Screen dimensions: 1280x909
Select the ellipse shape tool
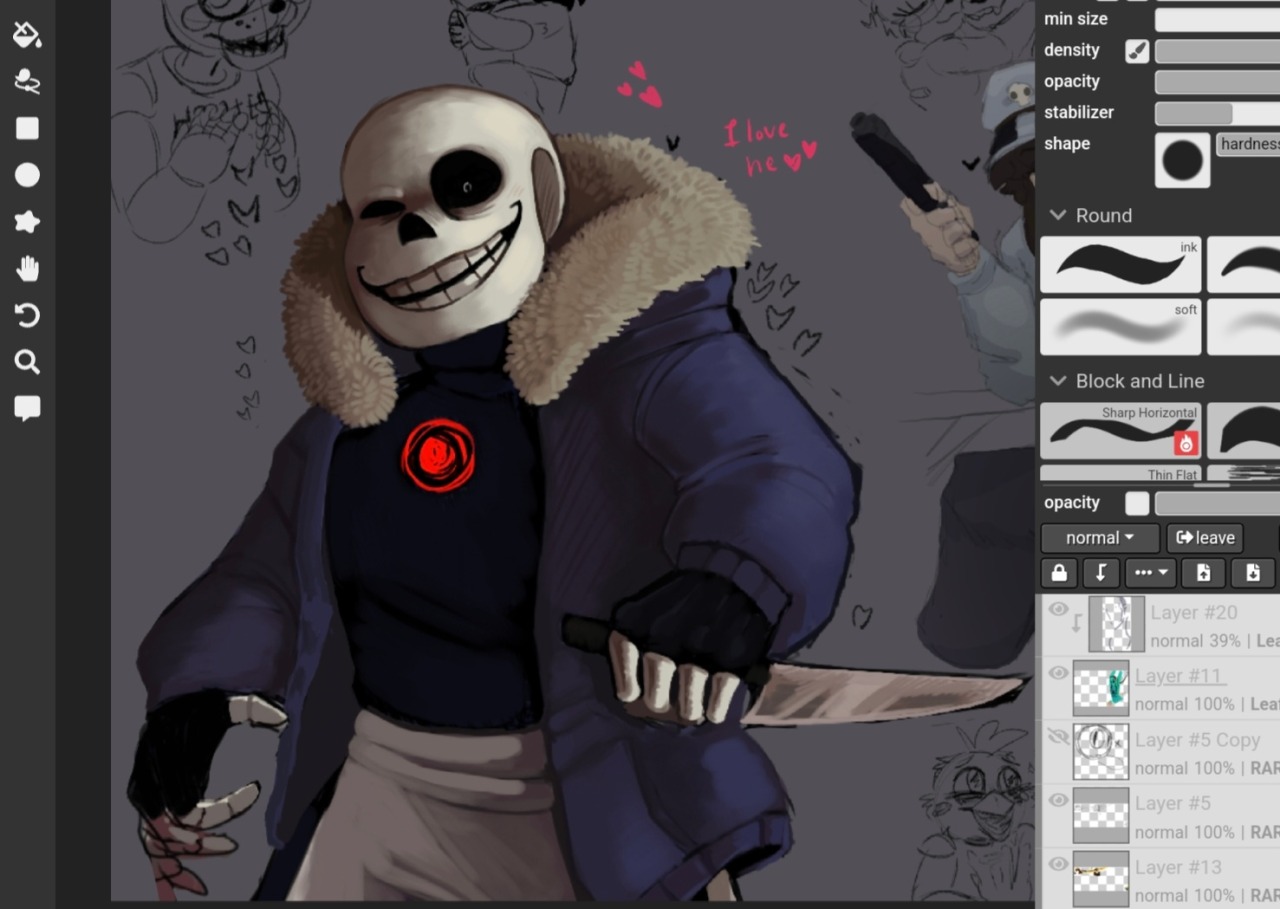pos(27,175)
